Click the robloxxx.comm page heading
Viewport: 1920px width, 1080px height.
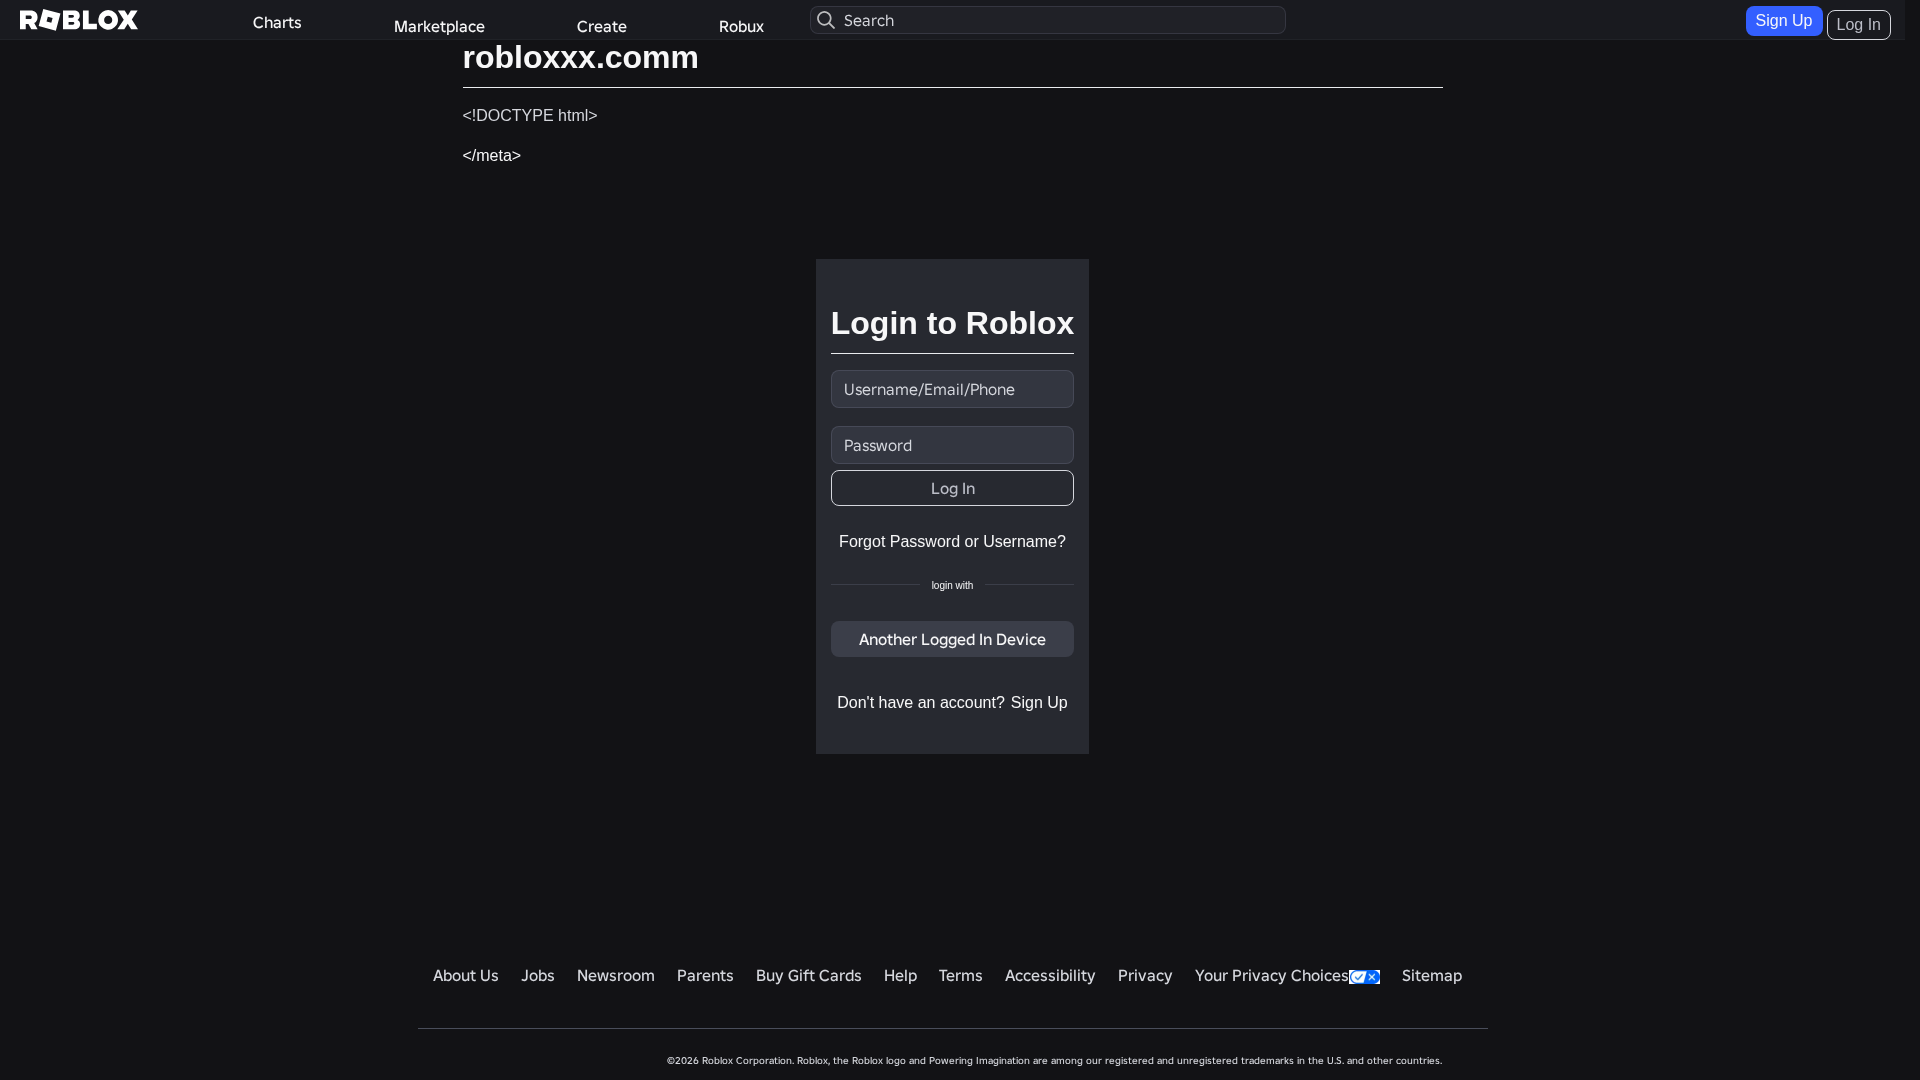pyautogui.click(x=581, y=57)
